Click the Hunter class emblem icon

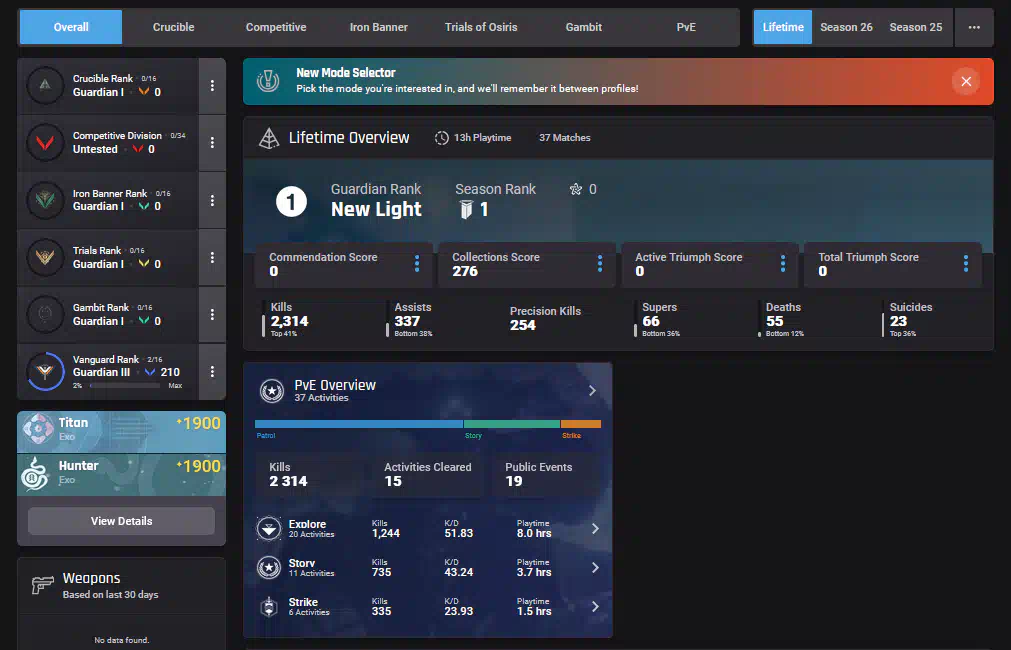(35, 473)
